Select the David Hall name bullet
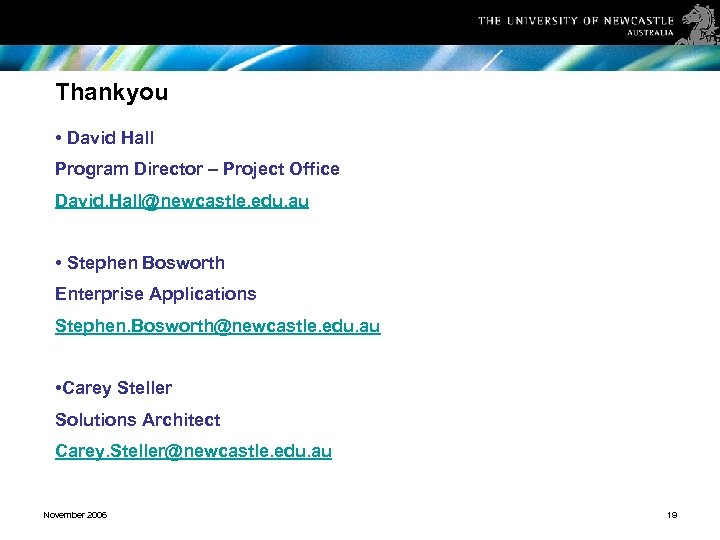The image size is (720, 540). (x=105, y=138)
